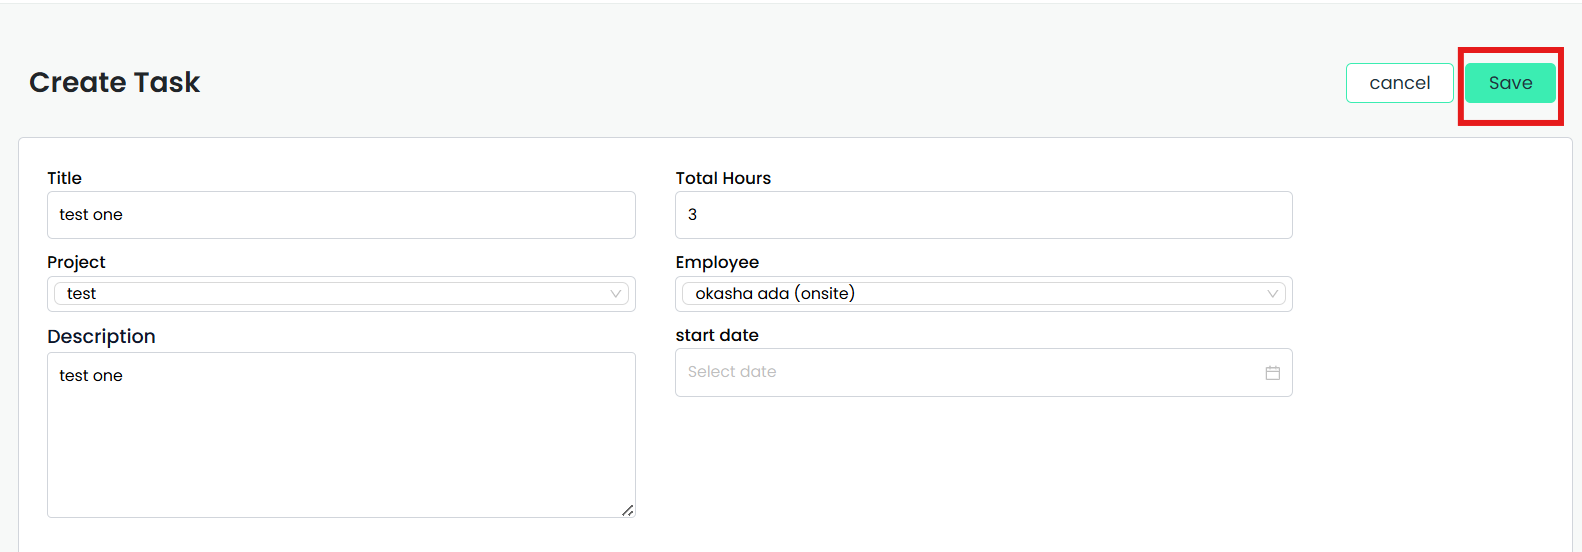Click the Save button
This screenshot has width=1582, height=552.
(1510, 83)
